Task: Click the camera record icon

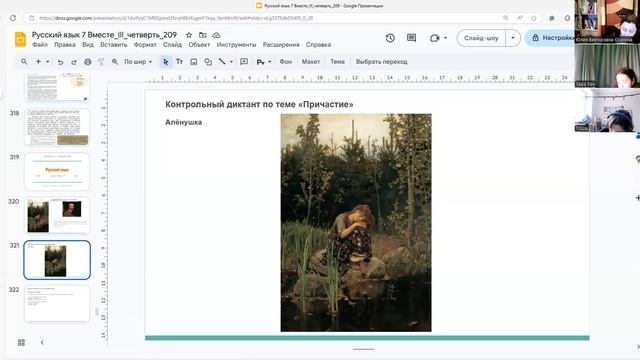Action: (x=434, y=38)
